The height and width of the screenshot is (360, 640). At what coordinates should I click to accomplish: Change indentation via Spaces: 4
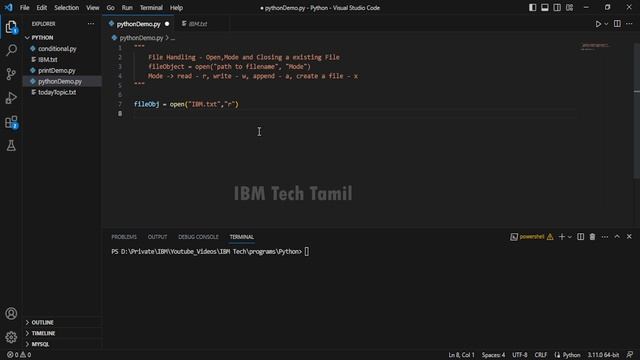click(x=493, y=355)
